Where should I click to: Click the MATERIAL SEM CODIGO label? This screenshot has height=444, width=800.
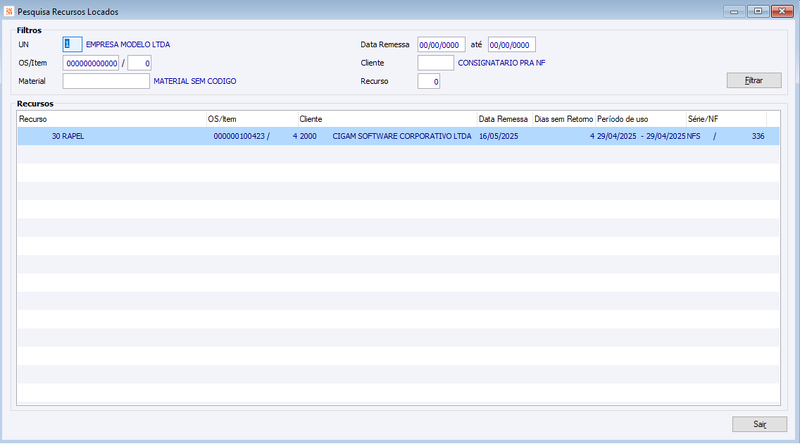(x=195, y=81)
